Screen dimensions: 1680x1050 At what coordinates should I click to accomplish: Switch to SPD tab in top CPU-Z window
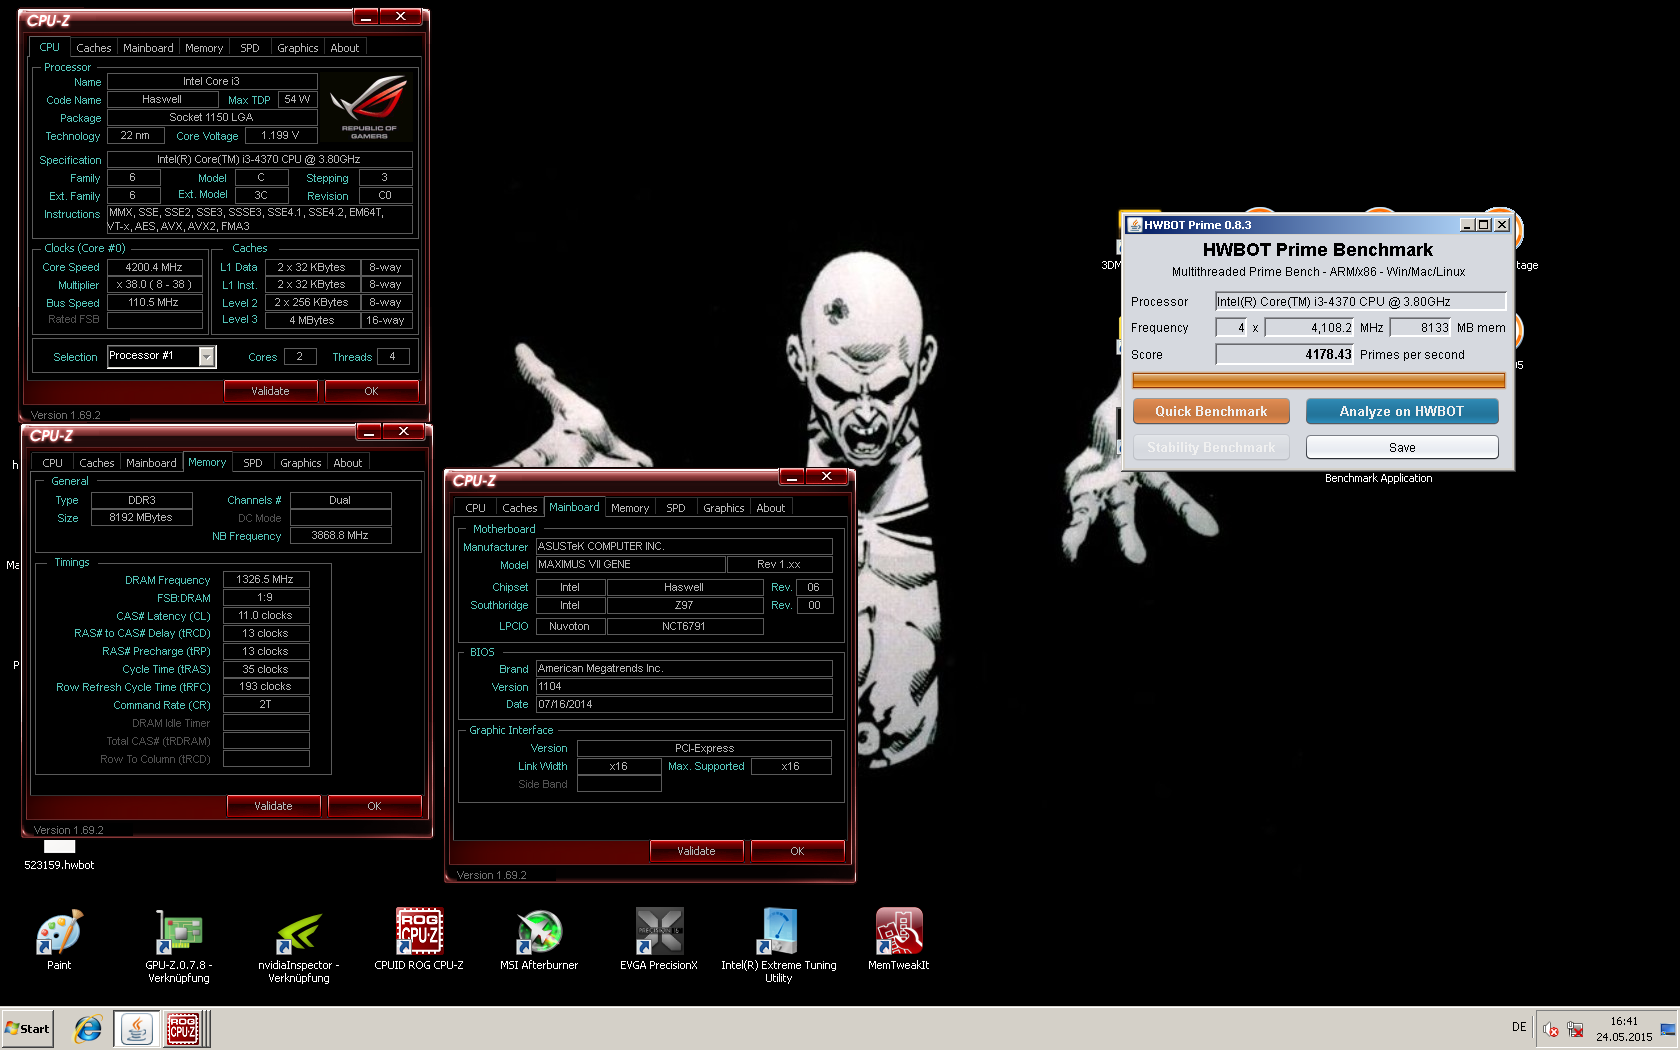(250, 48)
